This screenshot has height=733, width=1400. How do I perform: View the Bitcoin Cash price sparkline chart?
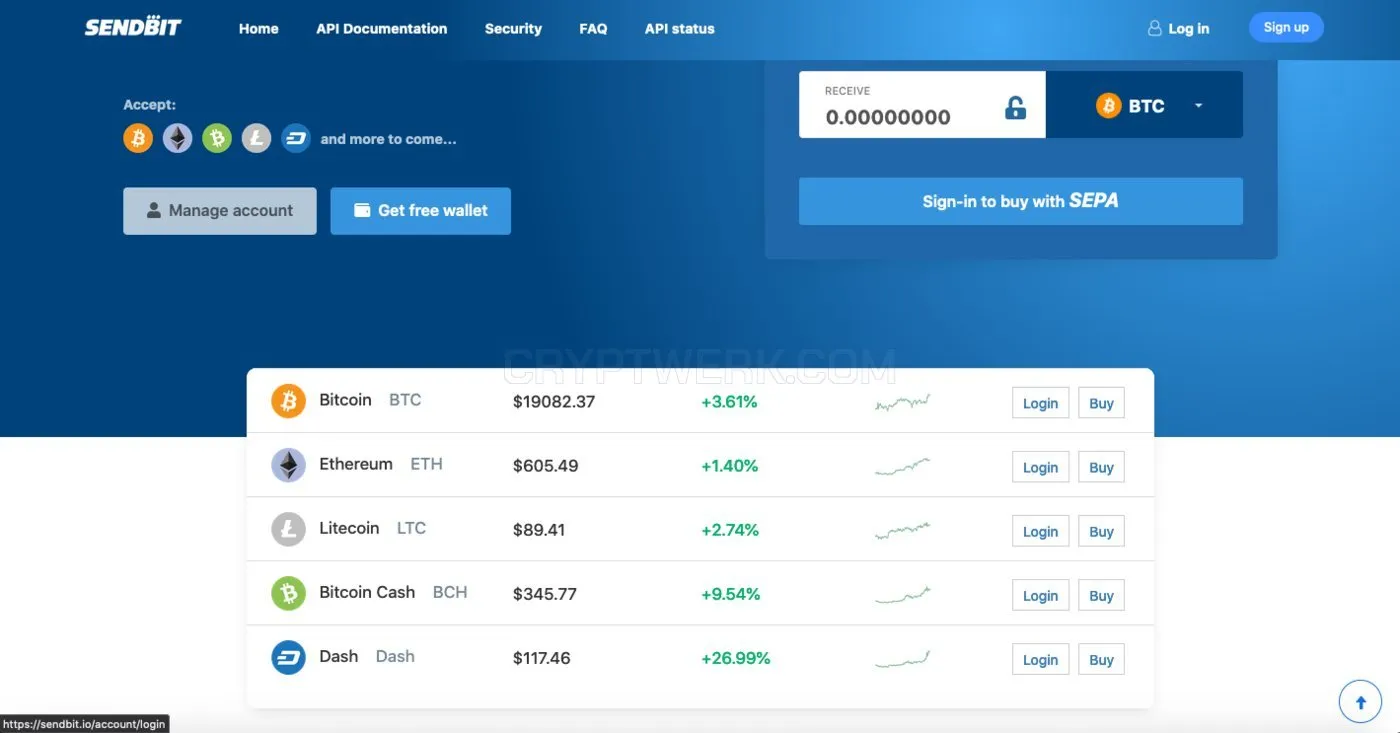pos(902,595)
